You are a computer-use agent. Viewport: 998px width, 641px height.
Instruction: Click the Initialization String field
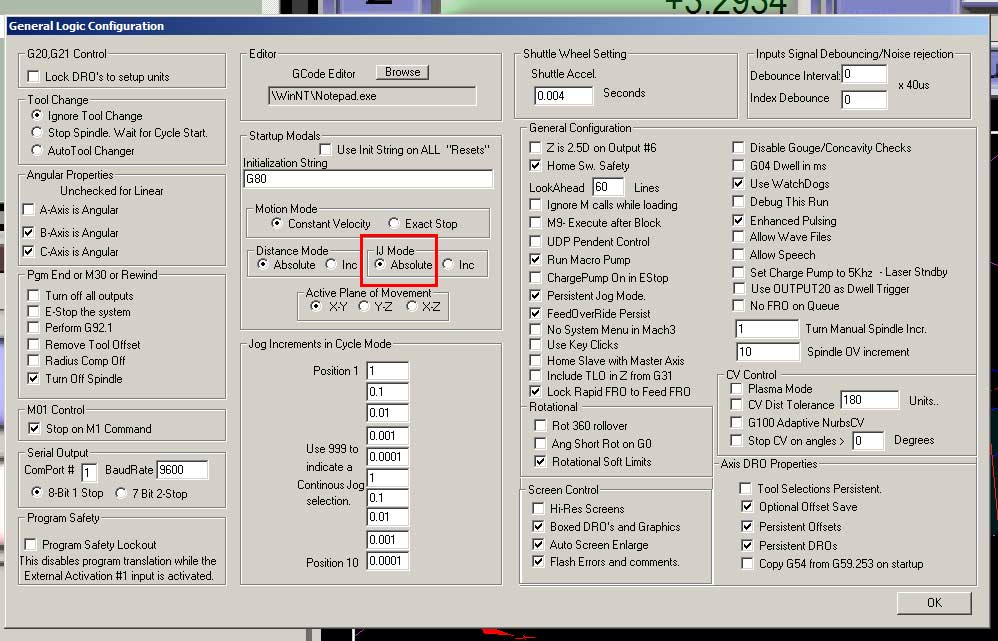pyautogui.click(x=368, y=179)
